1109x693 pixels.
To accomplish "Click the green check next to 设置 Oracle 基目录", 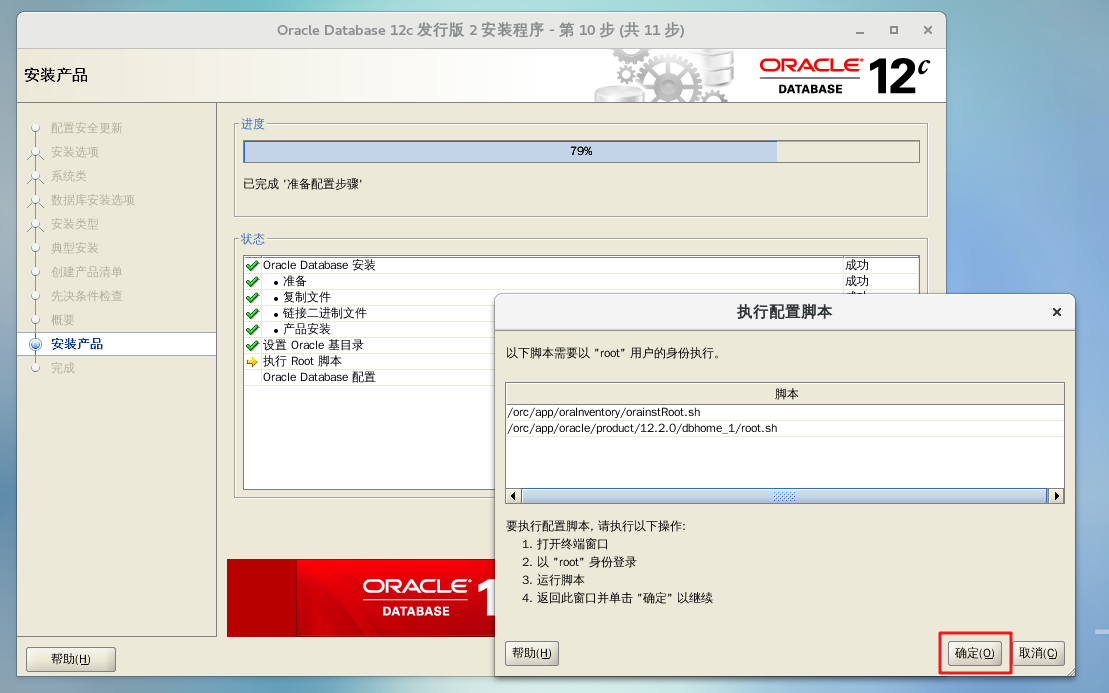I will pyautogui.click(x=252, y=346).
